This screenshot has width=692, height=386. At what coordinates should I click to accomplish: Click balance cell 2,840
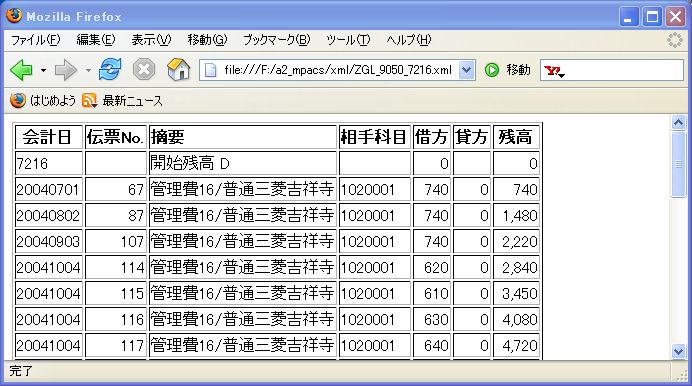516,267
